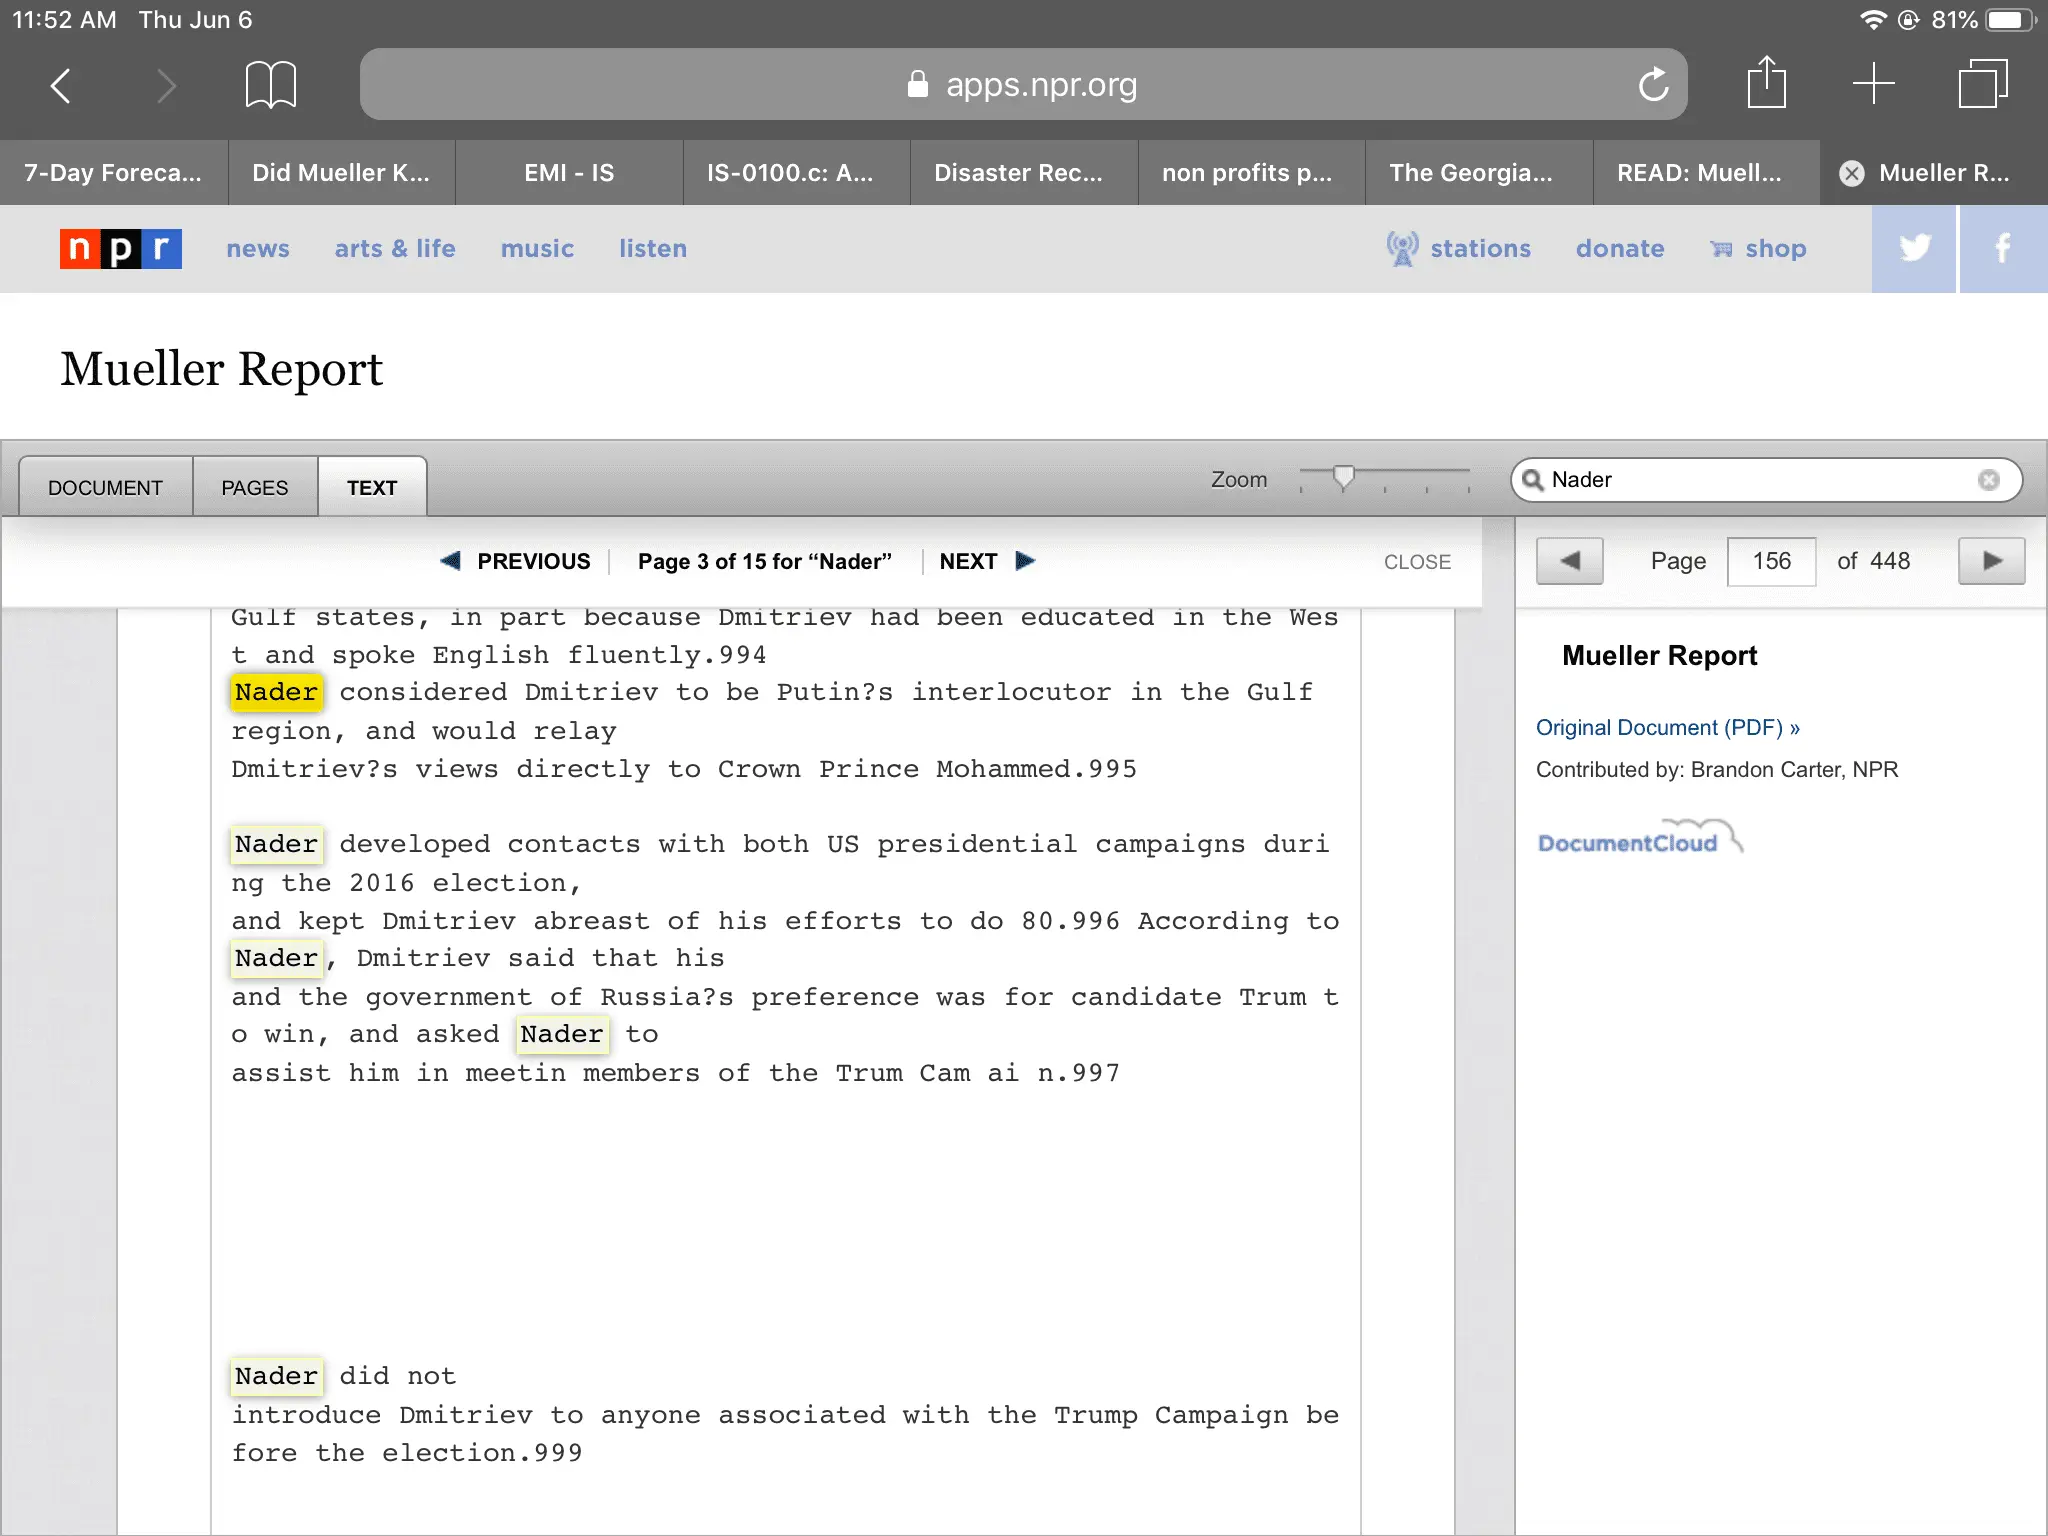This screenshot has height=1536, width=2048.
Task: Go to previous document page arrow
Action: click(1569, 561)
